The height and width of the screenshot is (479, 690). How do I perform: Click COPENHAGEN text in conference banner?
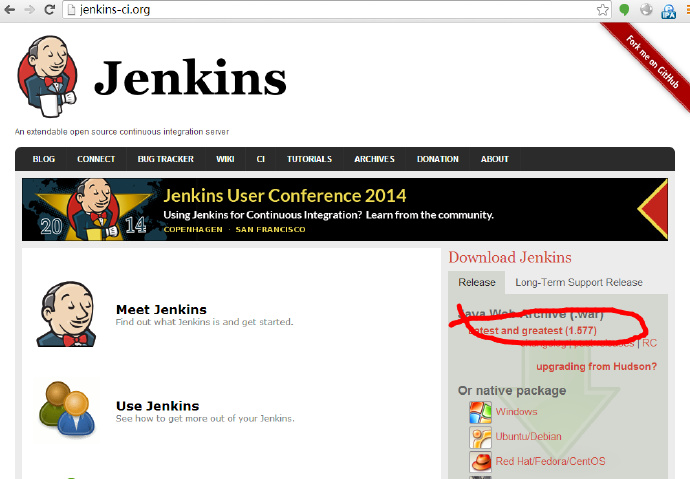pos(193,230)
